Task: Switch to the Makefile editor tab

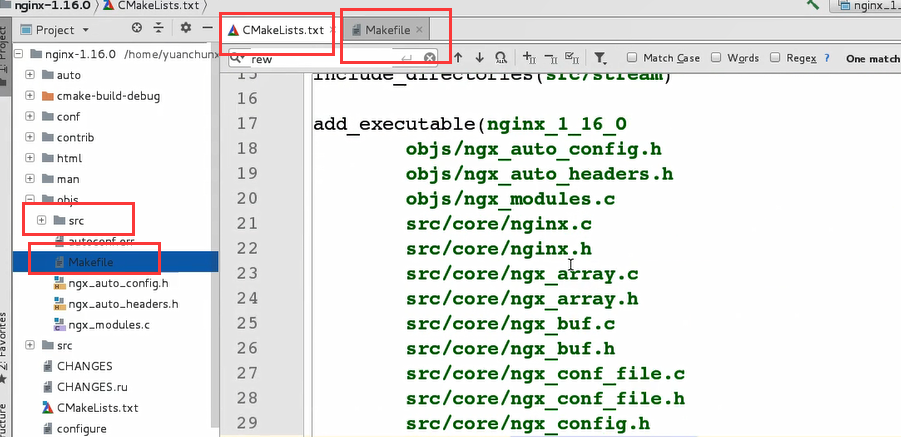Action: click(388, 30)
